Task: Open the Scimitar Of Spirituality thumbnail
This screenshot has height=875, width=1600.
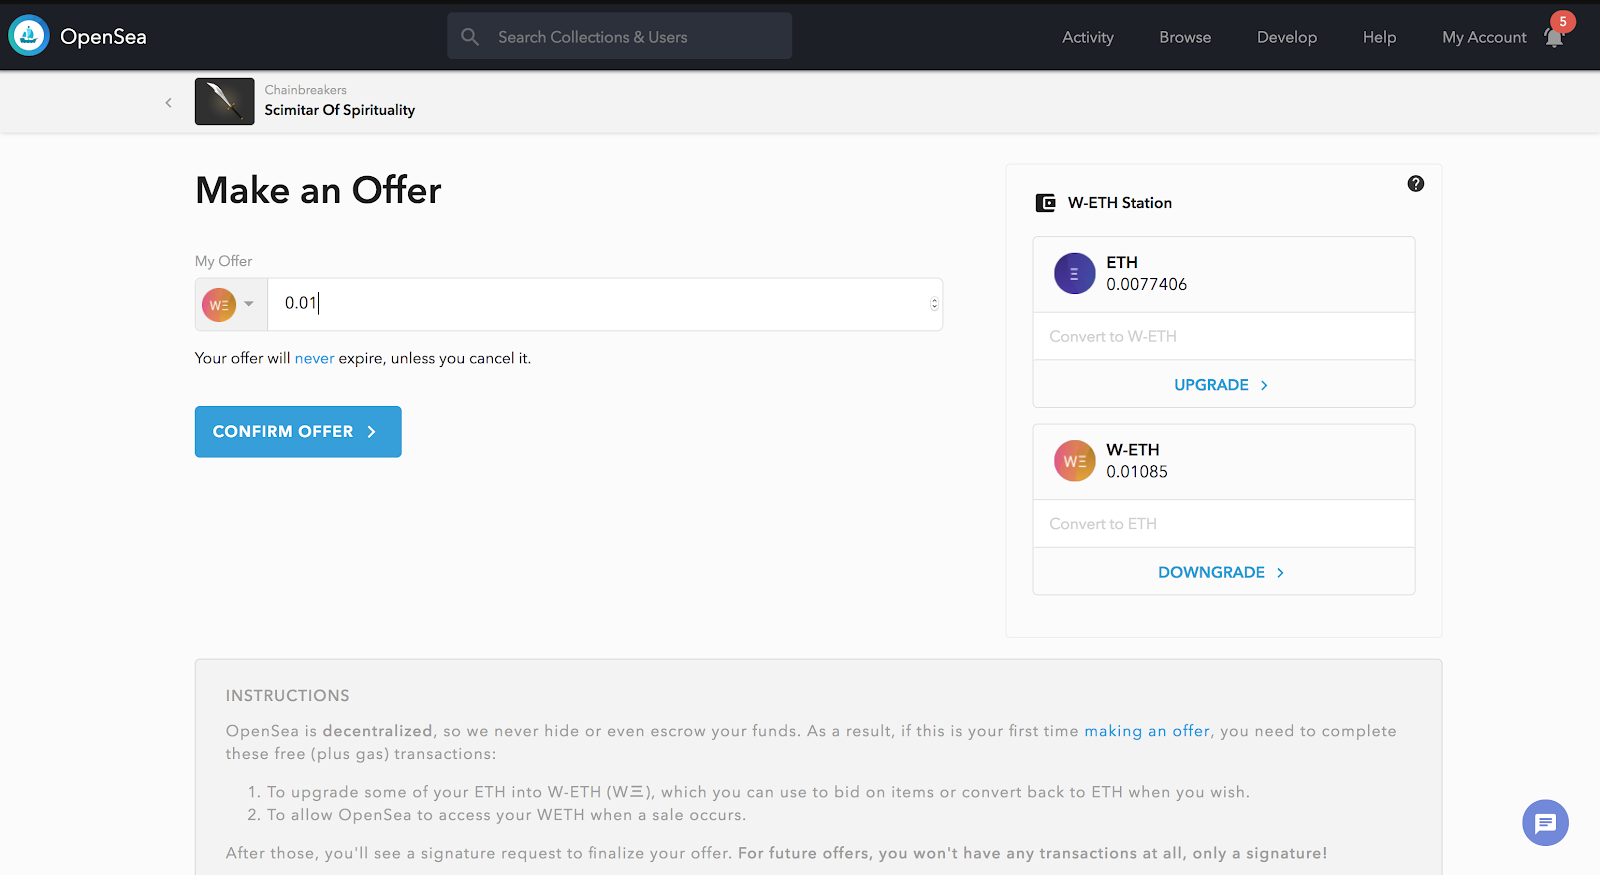Action: coord(224,101)
